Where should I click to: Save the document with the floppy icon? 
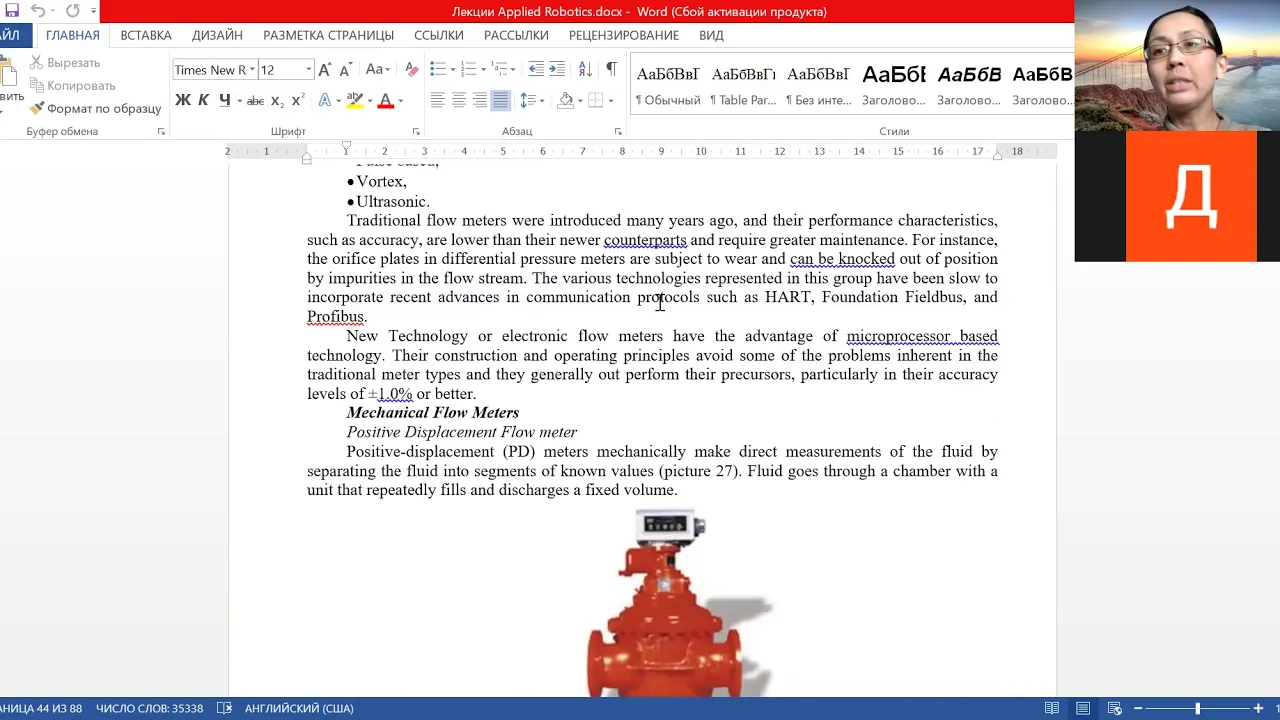tap(11, 11)
